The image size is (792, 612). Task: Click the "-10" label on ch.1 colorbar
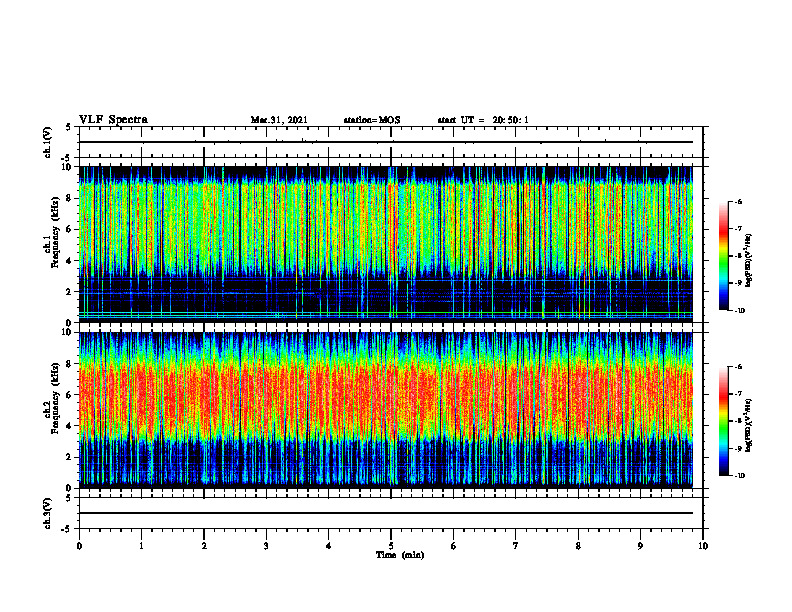click(739, 311)
